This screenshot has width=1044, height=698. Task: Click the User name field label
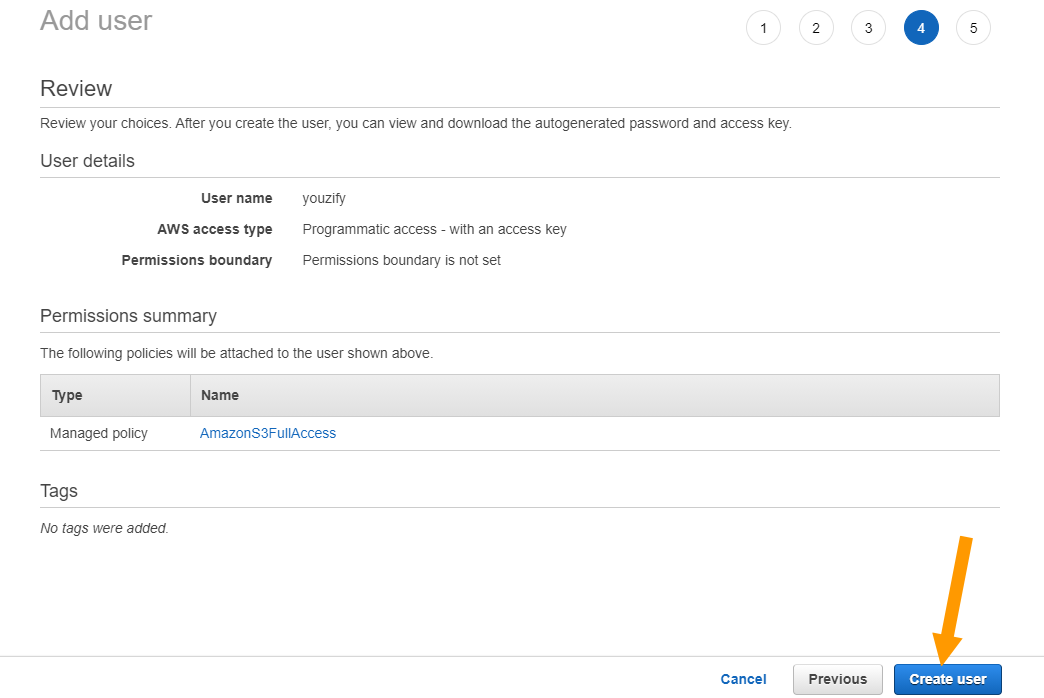pos(236,198)
